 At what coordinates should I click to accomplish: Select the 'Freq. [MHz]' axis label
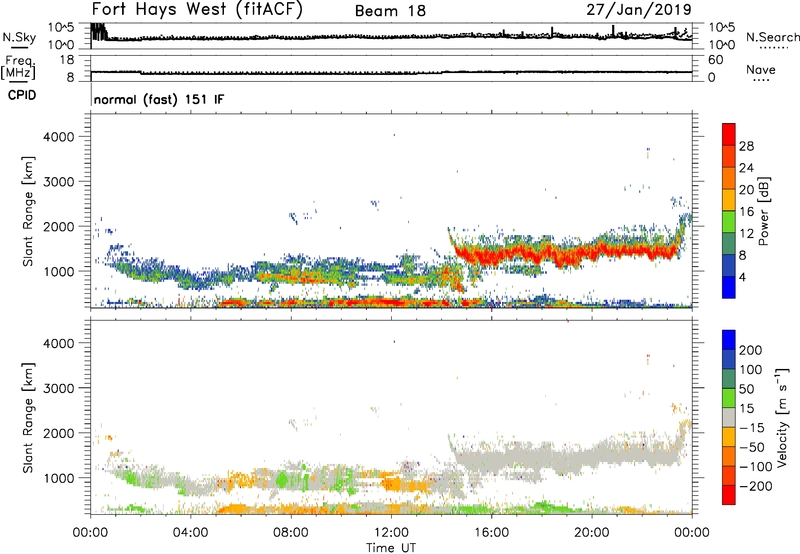coord(18,67)
